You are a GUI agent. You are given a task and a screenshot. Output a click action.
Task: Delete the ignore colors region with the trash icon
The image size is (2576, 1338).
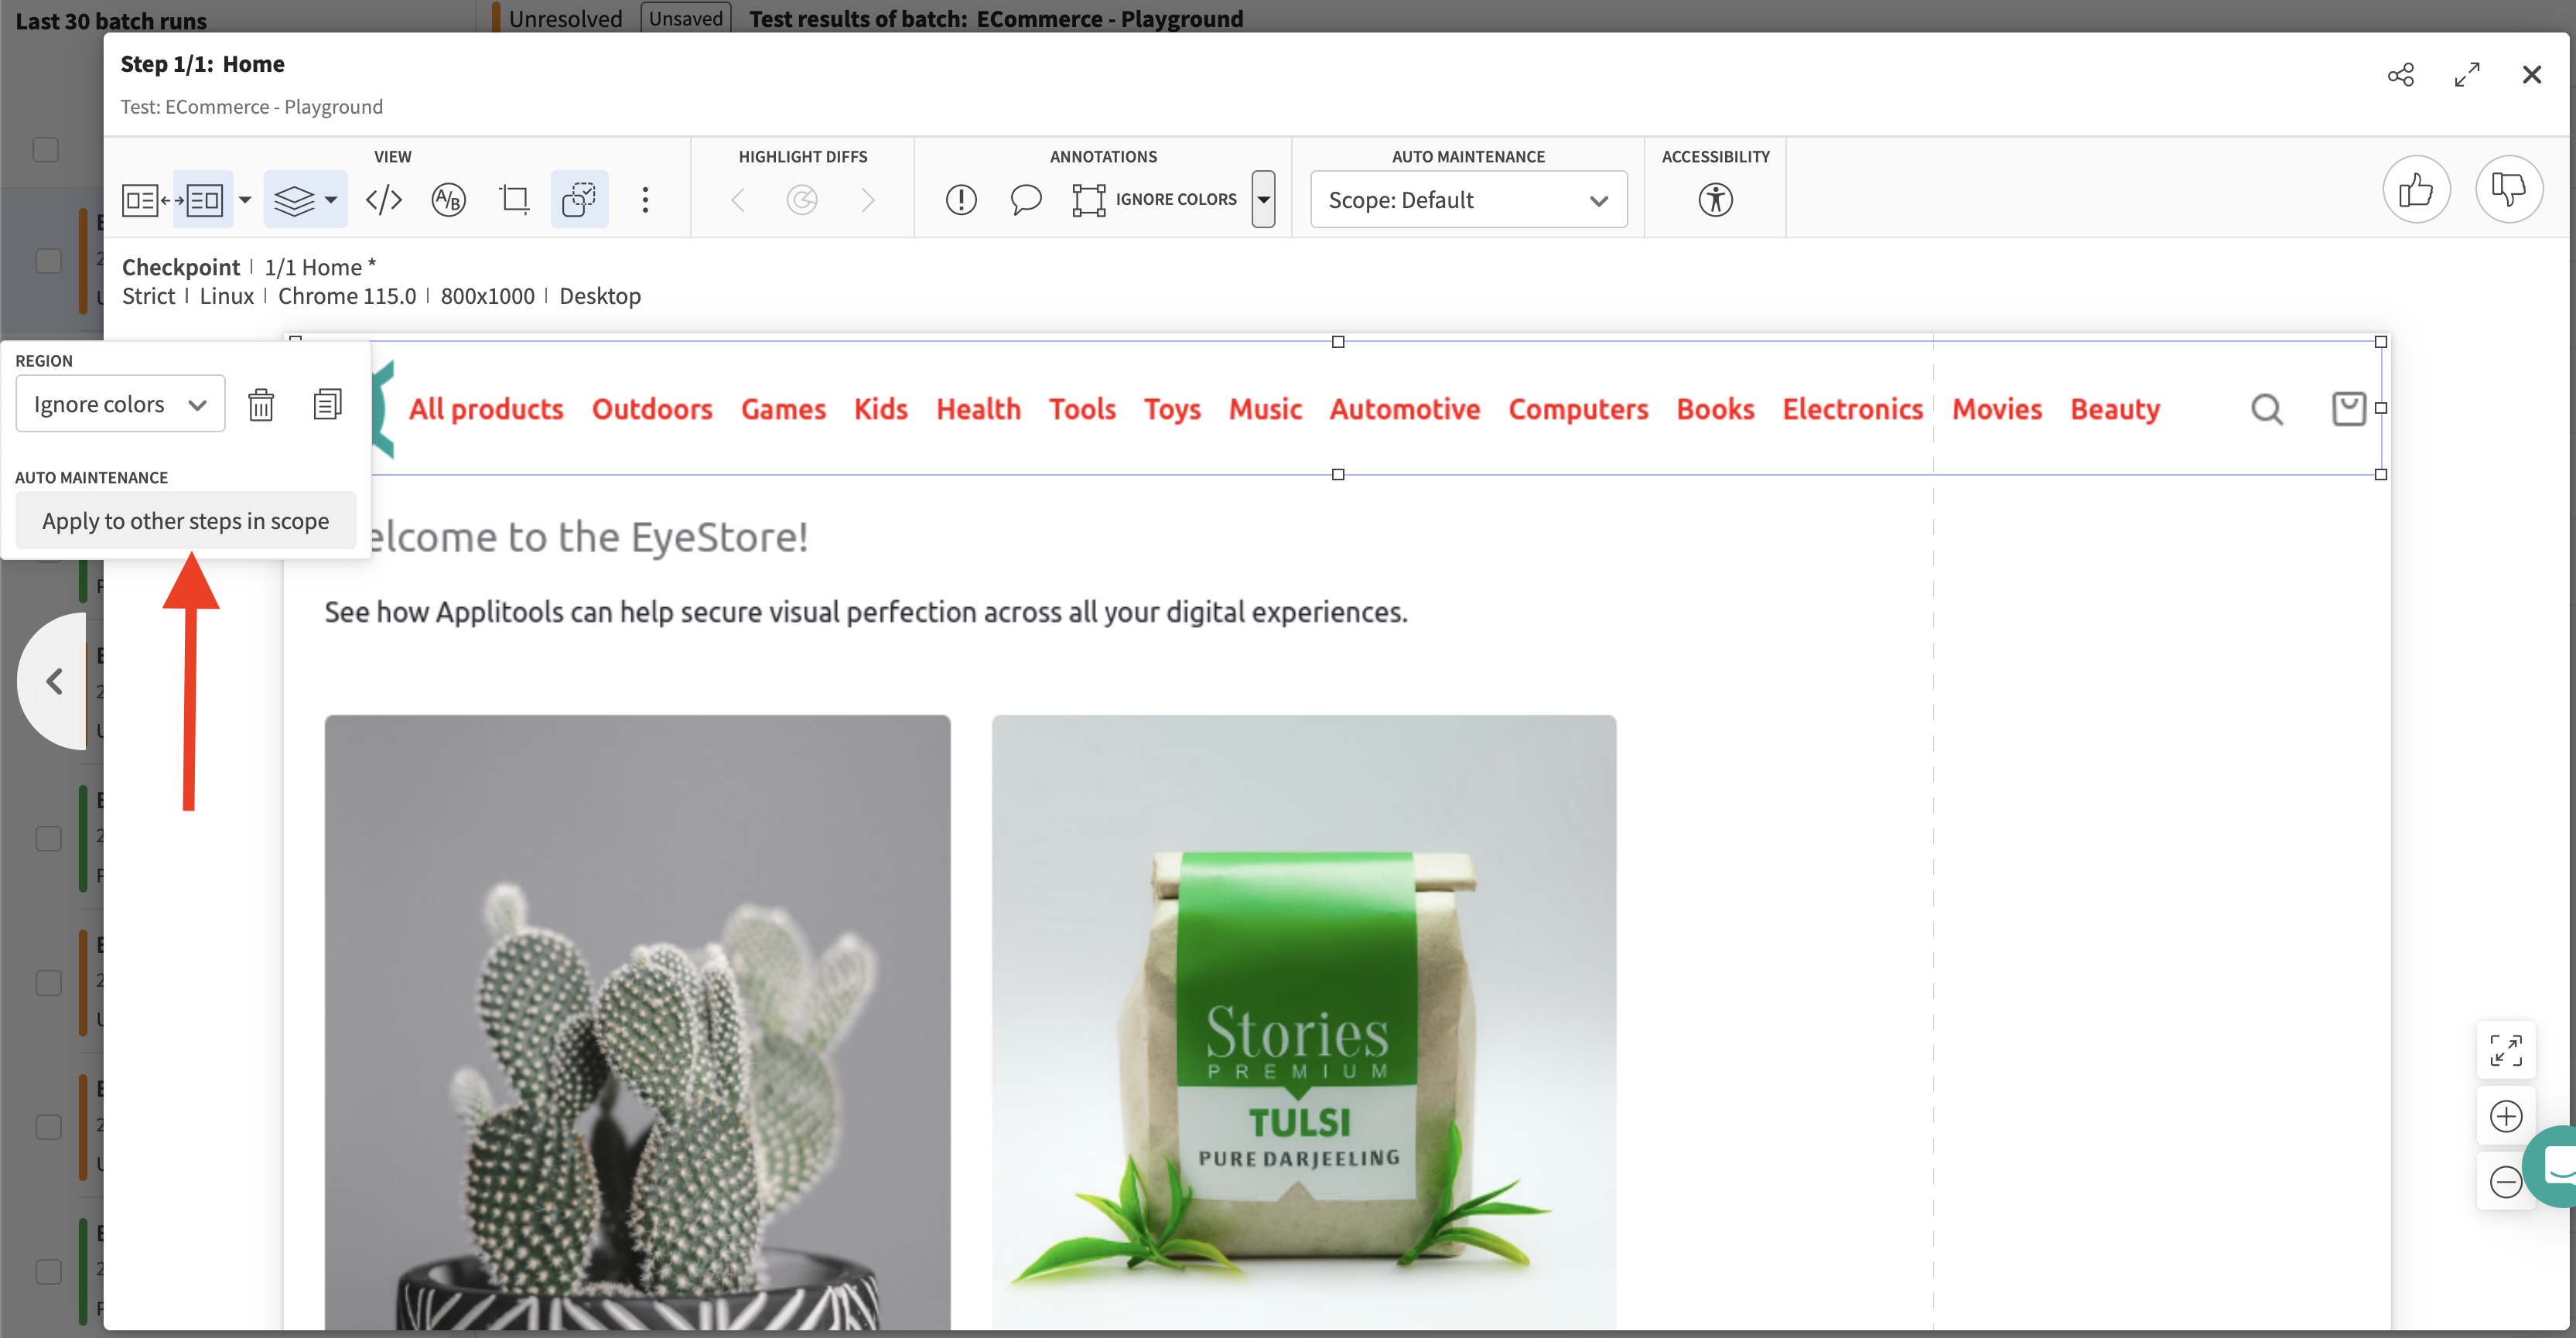(261, 405)
